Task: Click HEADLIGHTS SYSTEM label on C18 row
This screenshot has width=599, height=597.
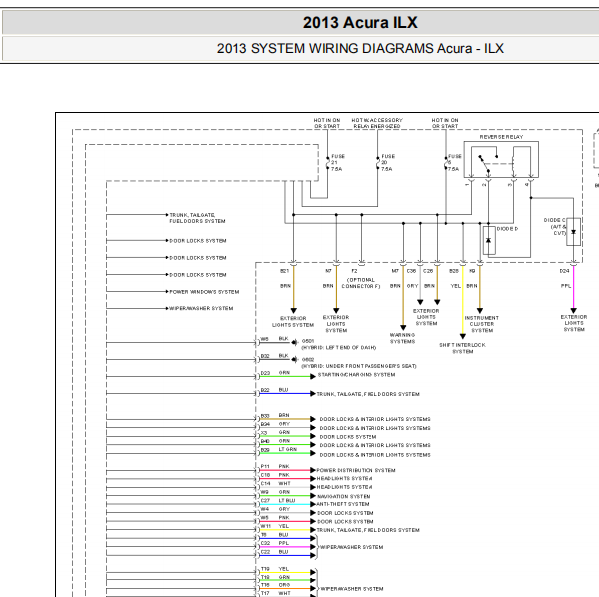Action: tap(344, 478)
